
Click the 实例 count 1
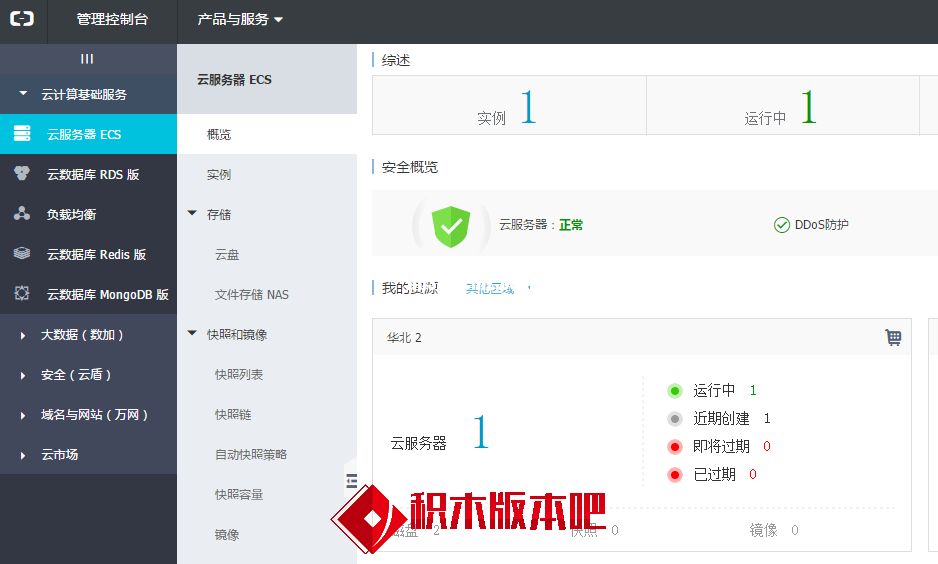pos(528,108)
